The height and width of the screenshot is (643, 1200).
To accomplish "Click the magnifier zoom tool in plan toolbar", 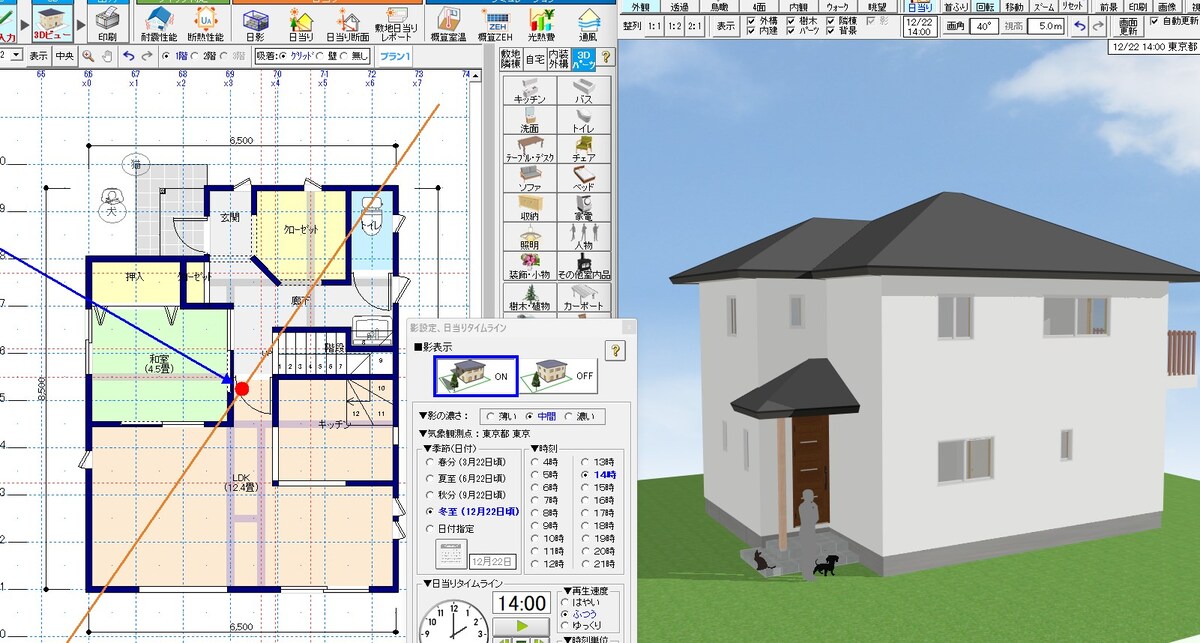I will (x=89, y=57).
